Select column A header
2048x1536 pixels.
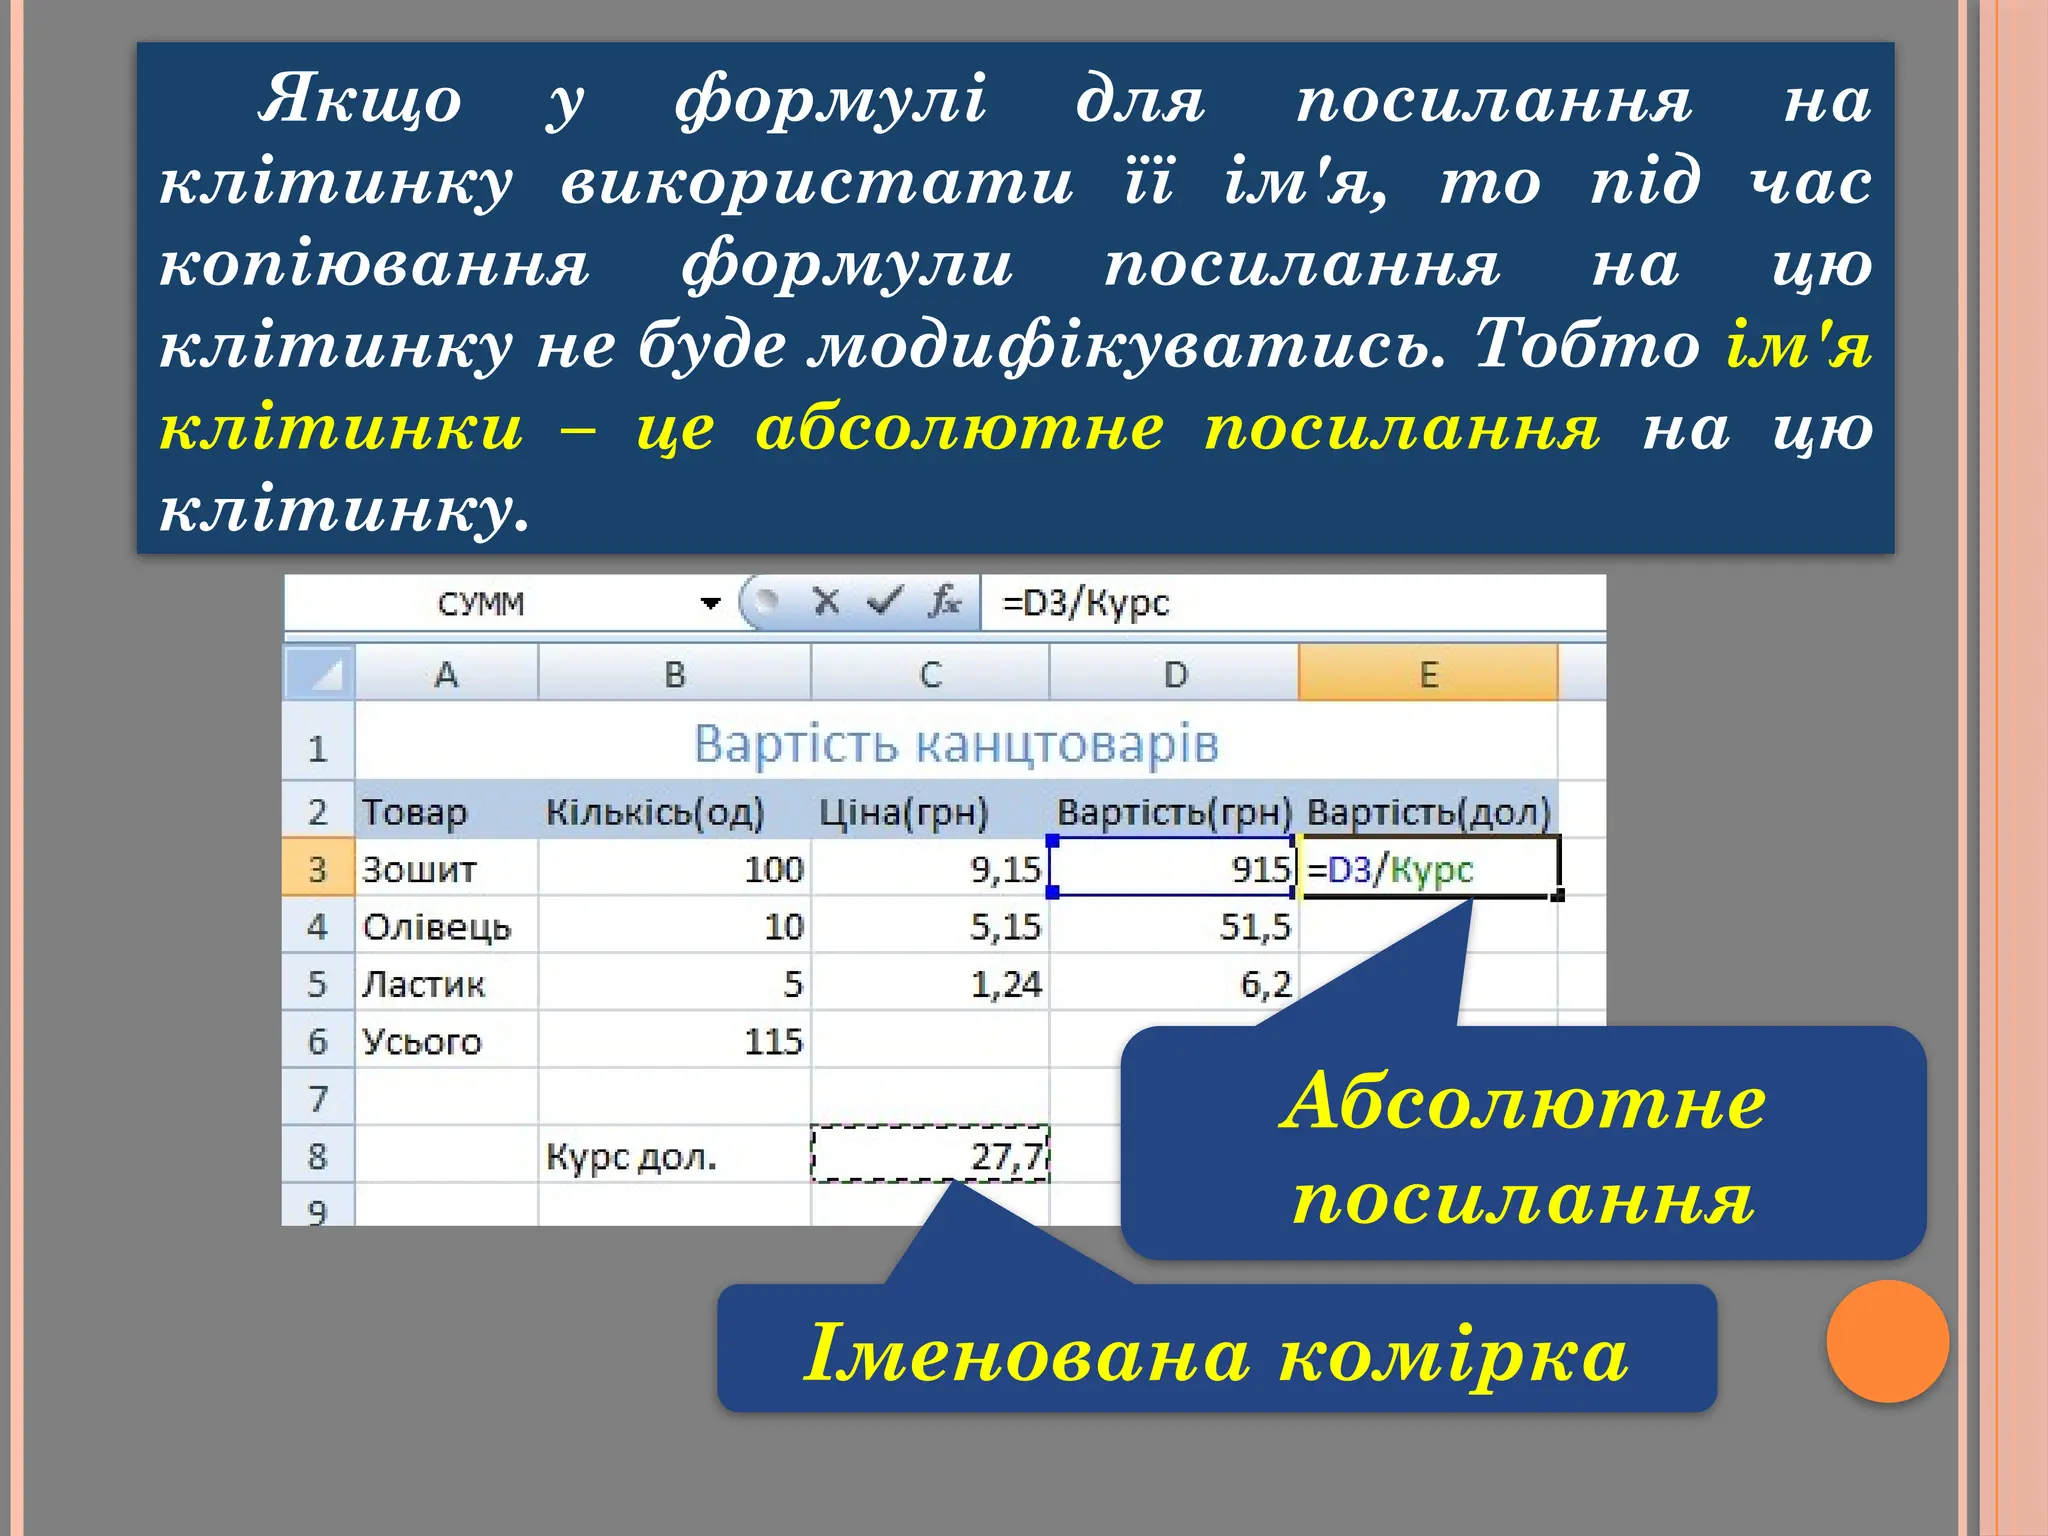coord(446,673)
